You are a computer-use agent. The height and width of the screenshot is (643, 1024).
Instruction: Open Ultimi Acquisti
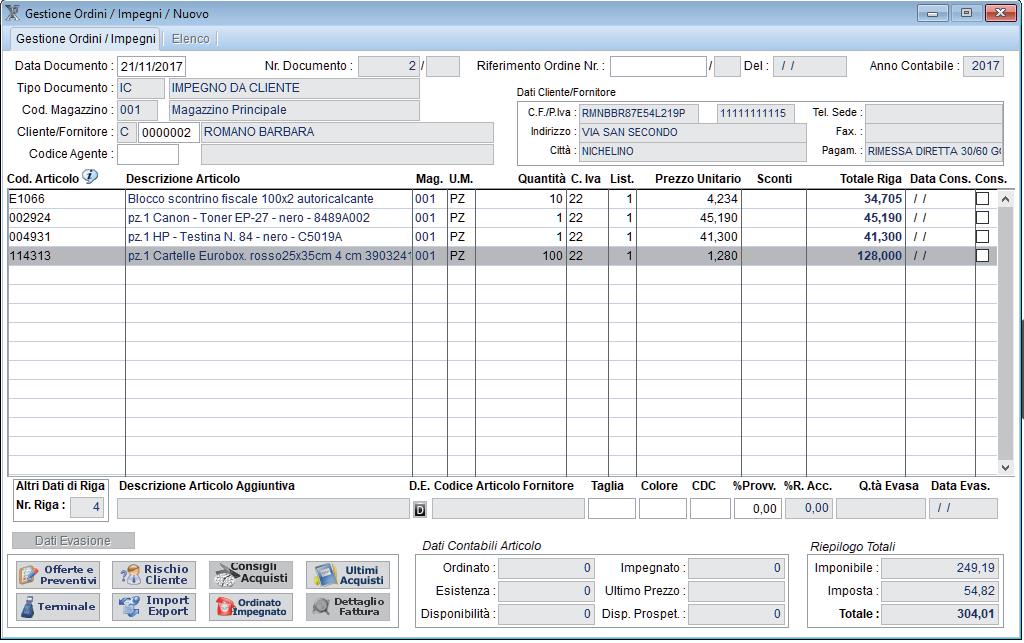tap(348, 575)
